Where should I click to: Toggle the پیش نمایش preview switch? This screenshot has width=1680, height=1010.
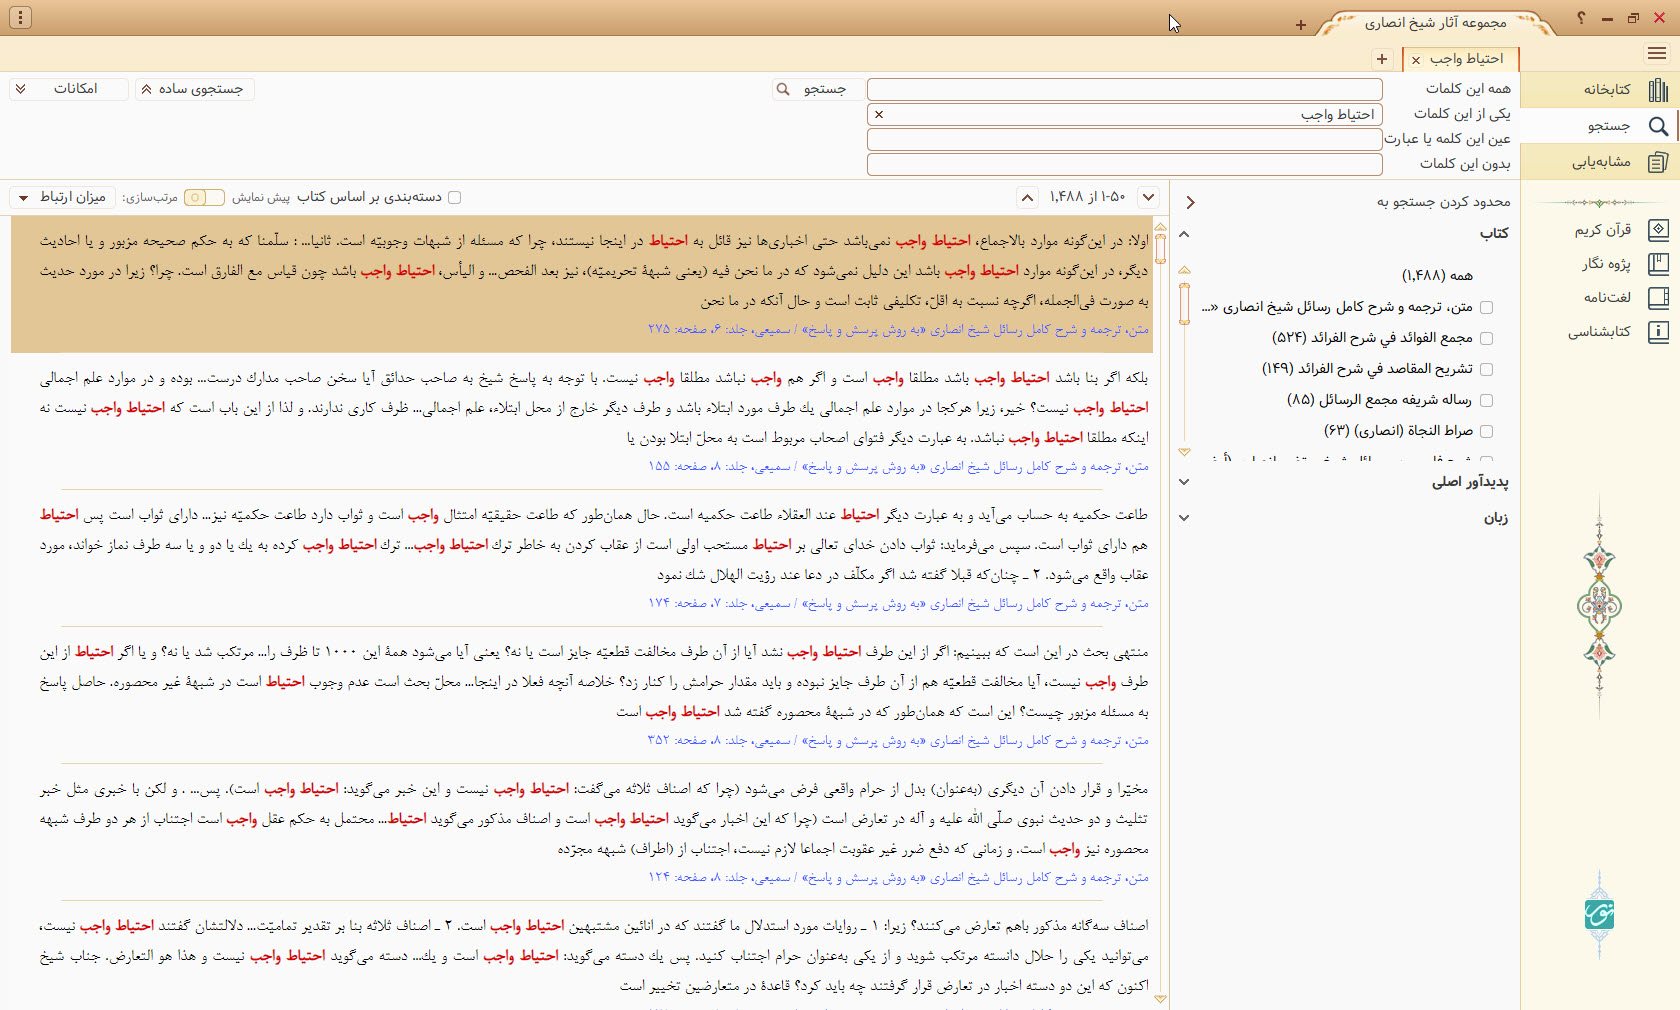(203, 198)
